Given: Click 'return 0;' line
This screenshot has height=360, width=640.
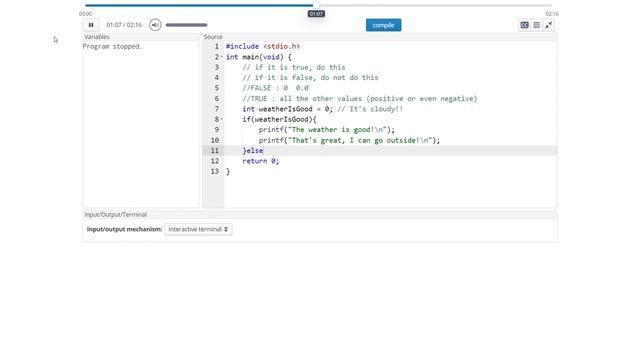Looking at the screenshot, I should pyautogui.click(x=260, y=161).
